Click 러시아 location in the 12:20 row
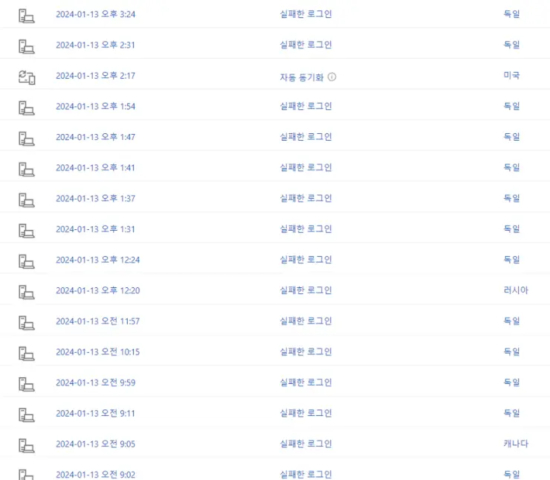The image size is (550, 480). (x=516, y=290)
